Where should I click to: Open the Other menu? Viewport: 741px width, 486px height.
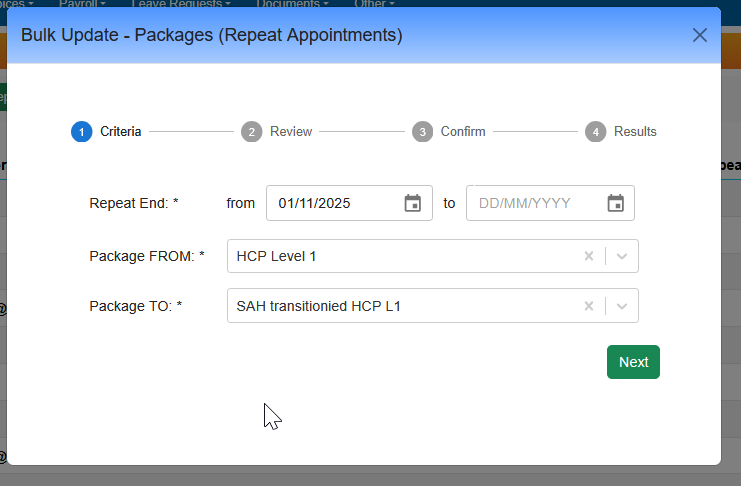373,4
